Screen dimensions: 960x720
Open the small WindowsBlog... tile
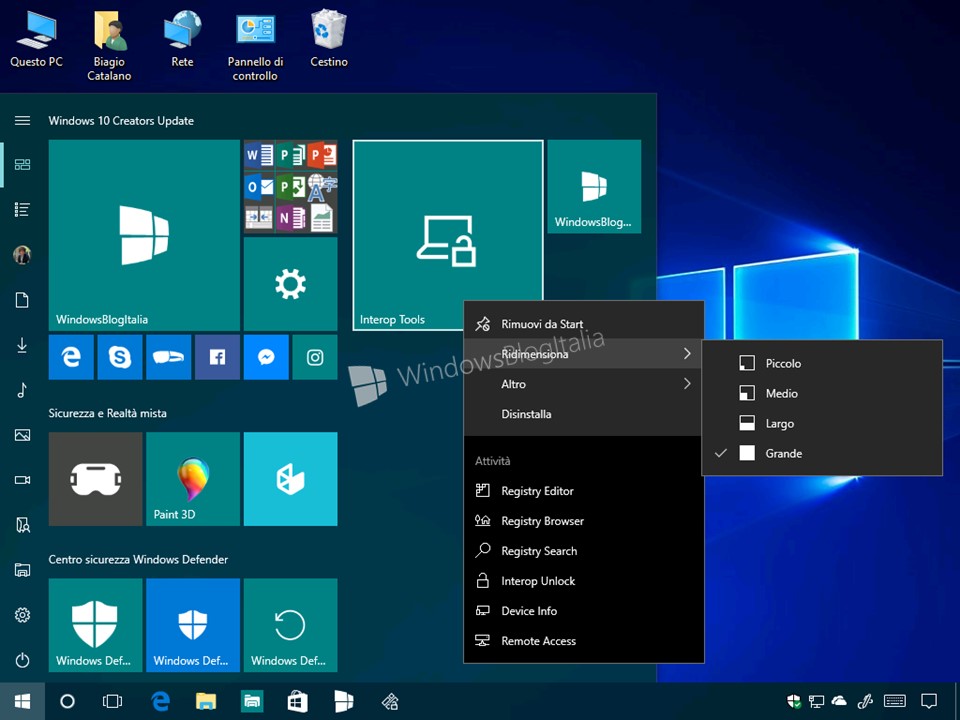click(x=594, y=187)
